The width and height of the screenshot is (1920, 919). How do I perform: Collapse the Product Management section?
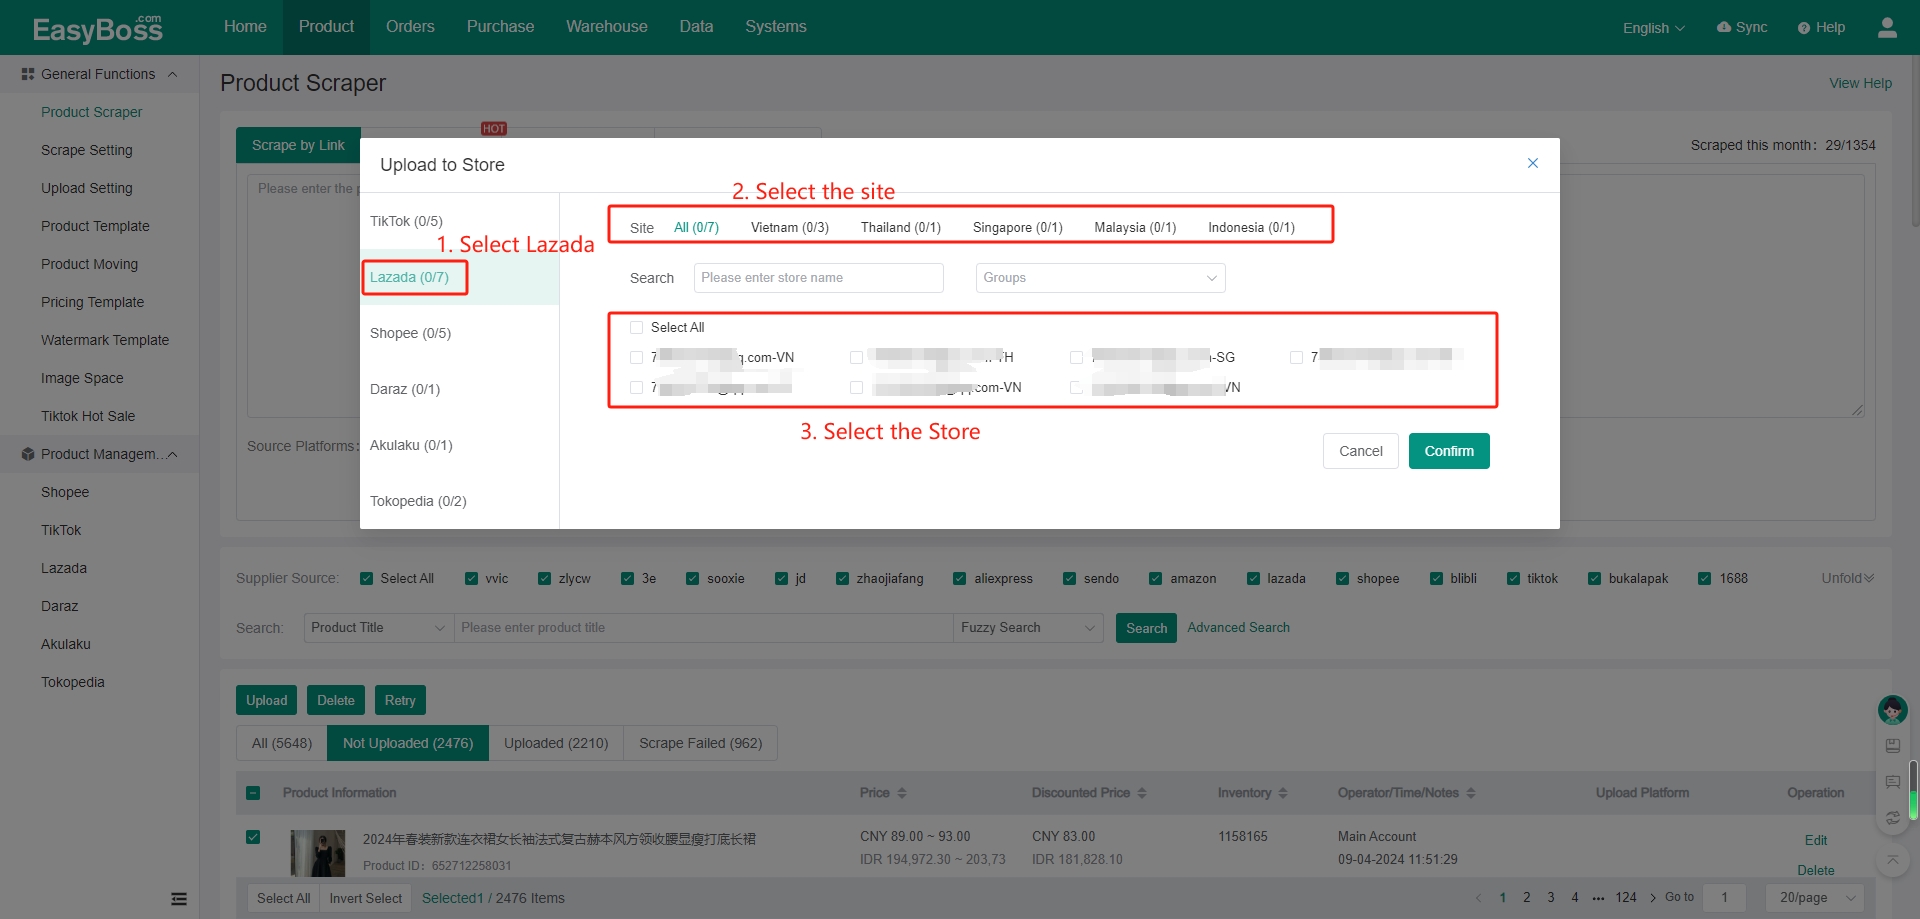point(173,454)
